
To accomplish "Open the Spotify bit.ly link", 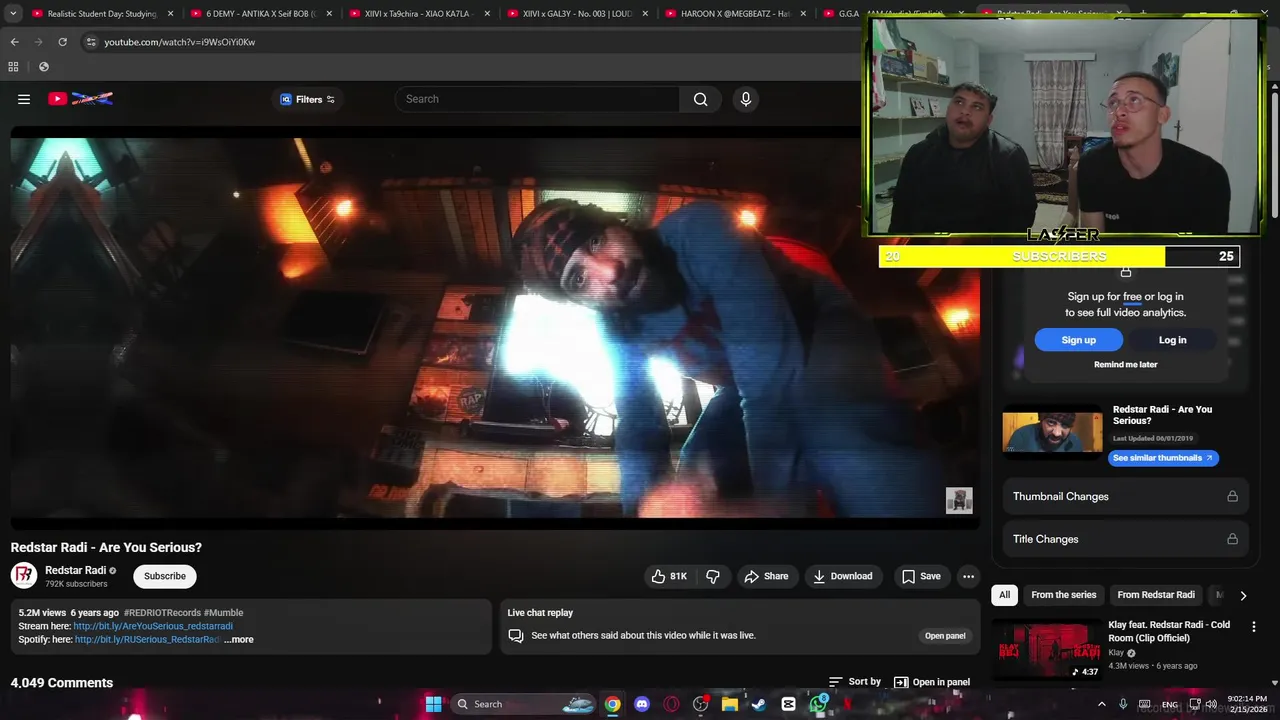I will tap(147, 639).
